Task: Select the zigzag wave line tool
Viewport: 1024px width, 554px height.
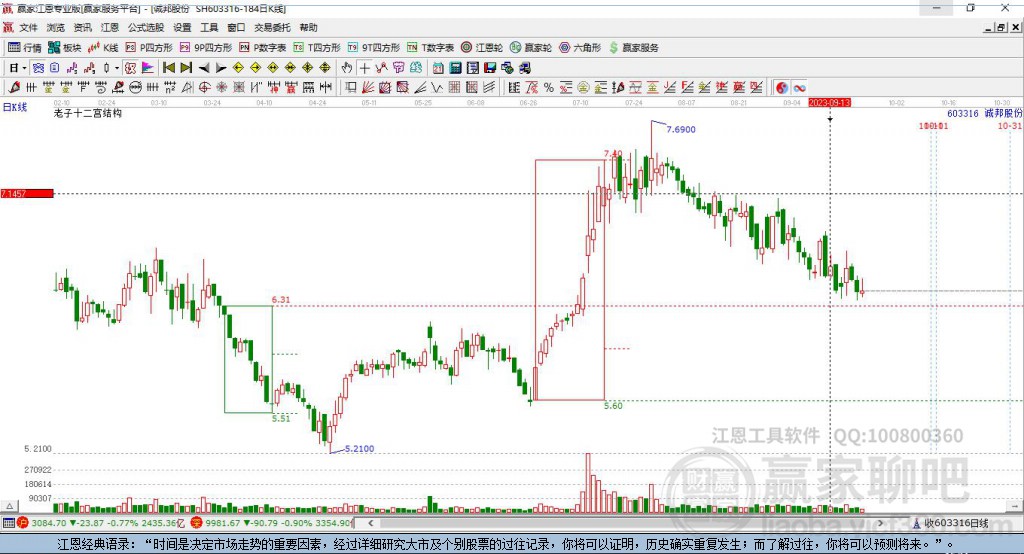Action: point(437,88)
